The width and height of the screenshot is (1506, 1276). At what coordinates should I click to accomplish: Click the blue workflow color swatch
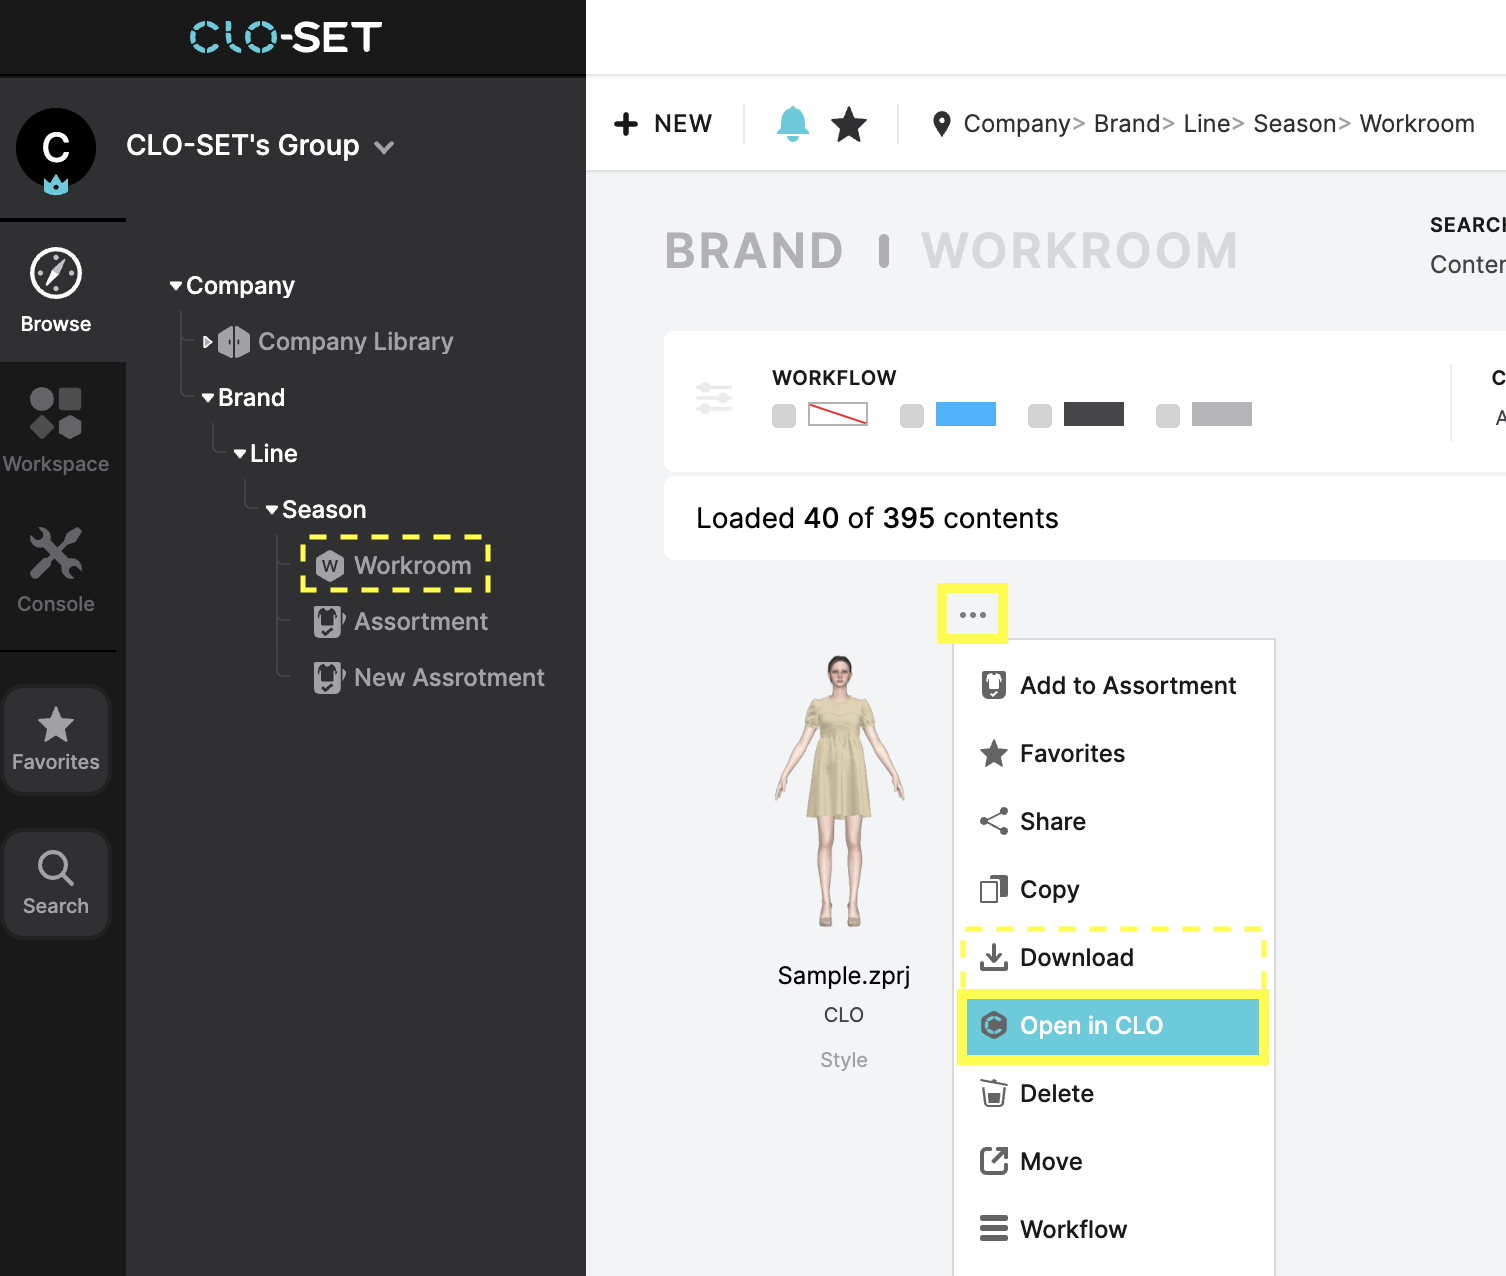click(x=966, y=414)
